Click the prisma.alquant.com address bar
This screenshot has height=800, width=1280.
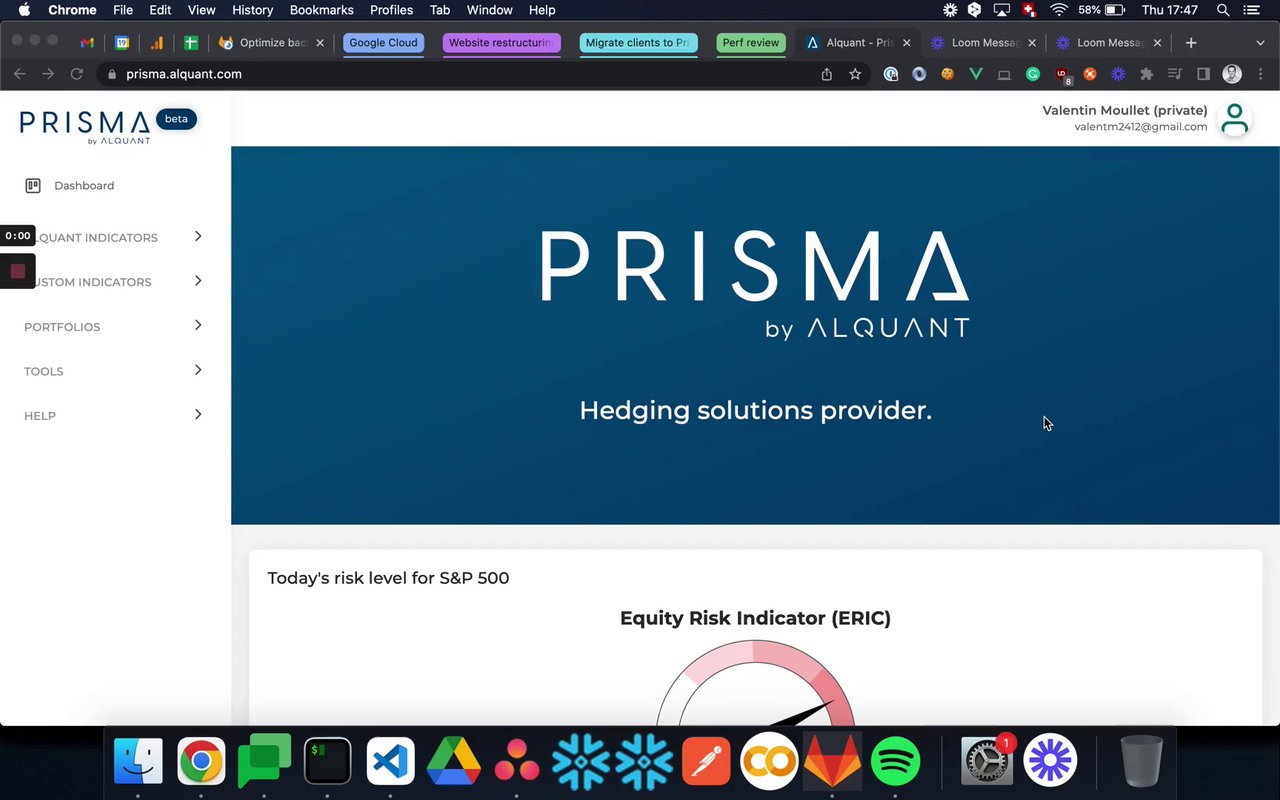point(484,74)
